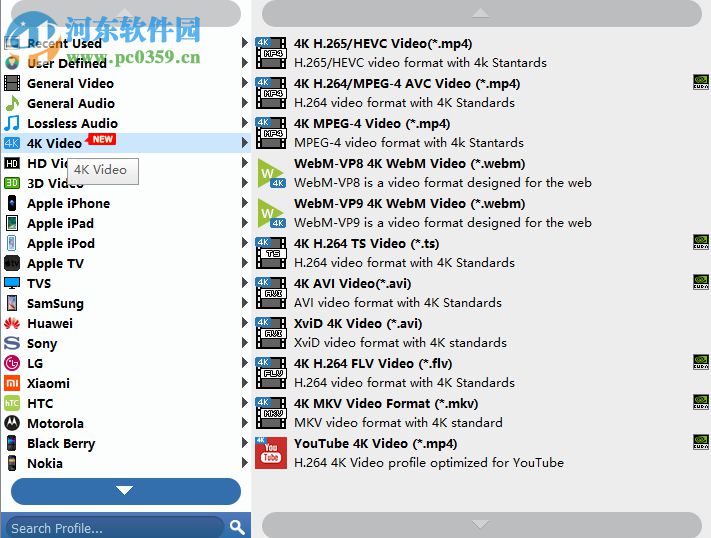Click the TVS monitor icon
The height and width of the screenshot is (538, 711).
12,283
